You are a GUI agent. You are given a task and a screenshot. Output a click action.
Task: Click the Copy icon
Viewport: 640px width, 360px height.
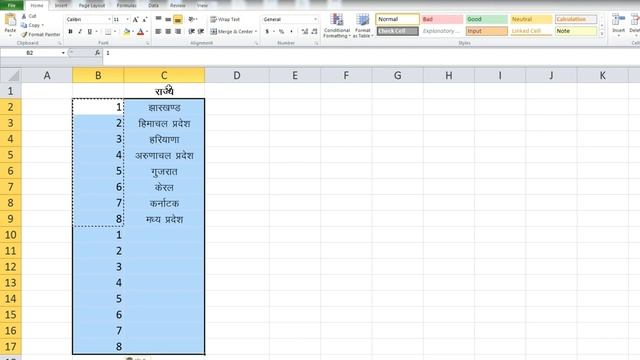[x=24, y=25]
